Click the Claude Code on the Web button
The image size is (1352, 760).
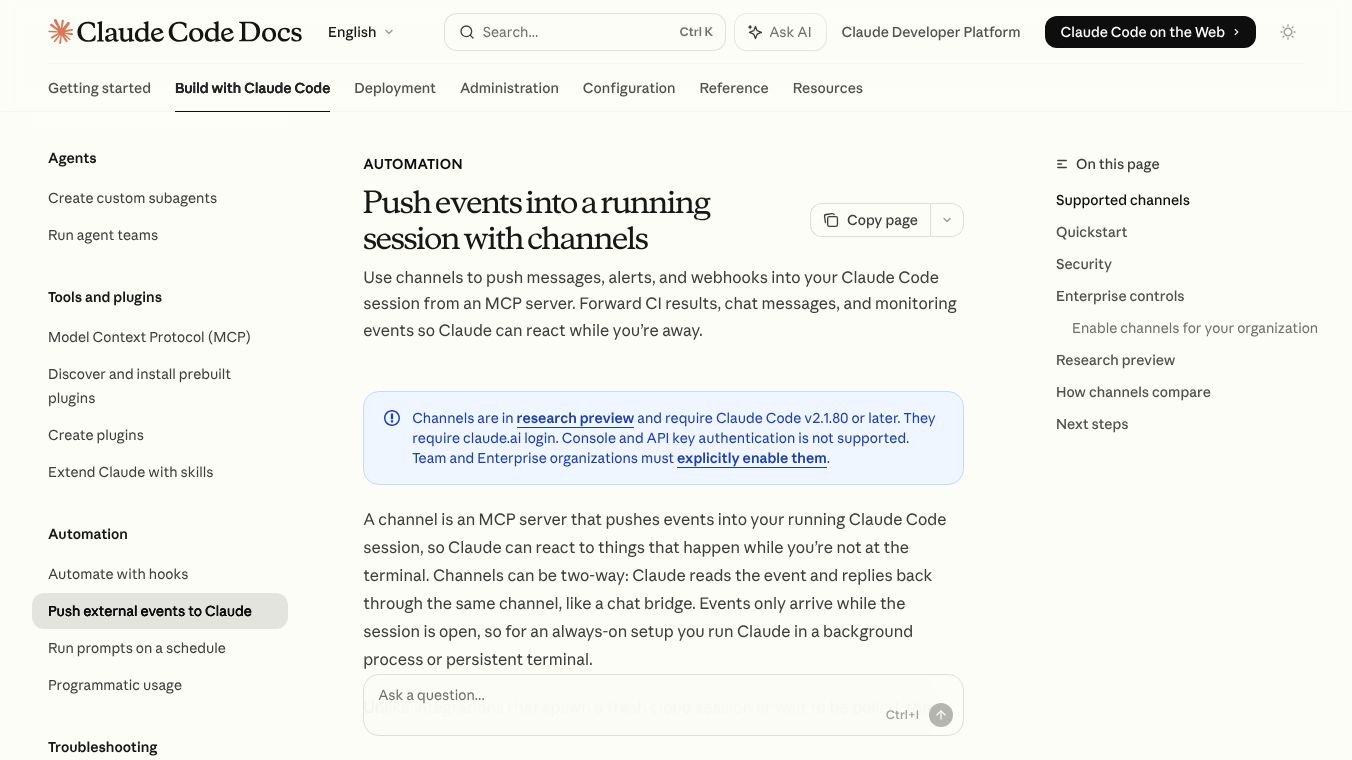pyautogui.click(x=1150, y=32)
